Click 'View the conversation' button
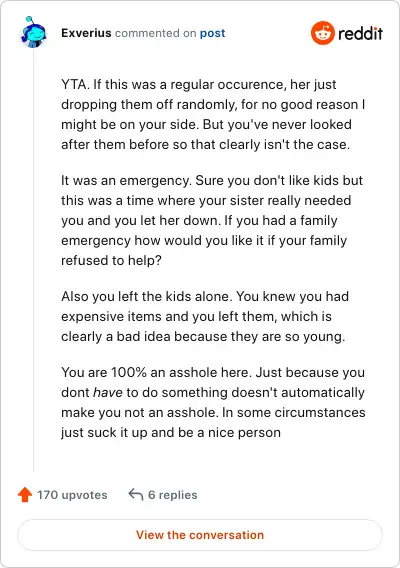The image size is (400, 568). pyautogui.click(x=200, y=535)
